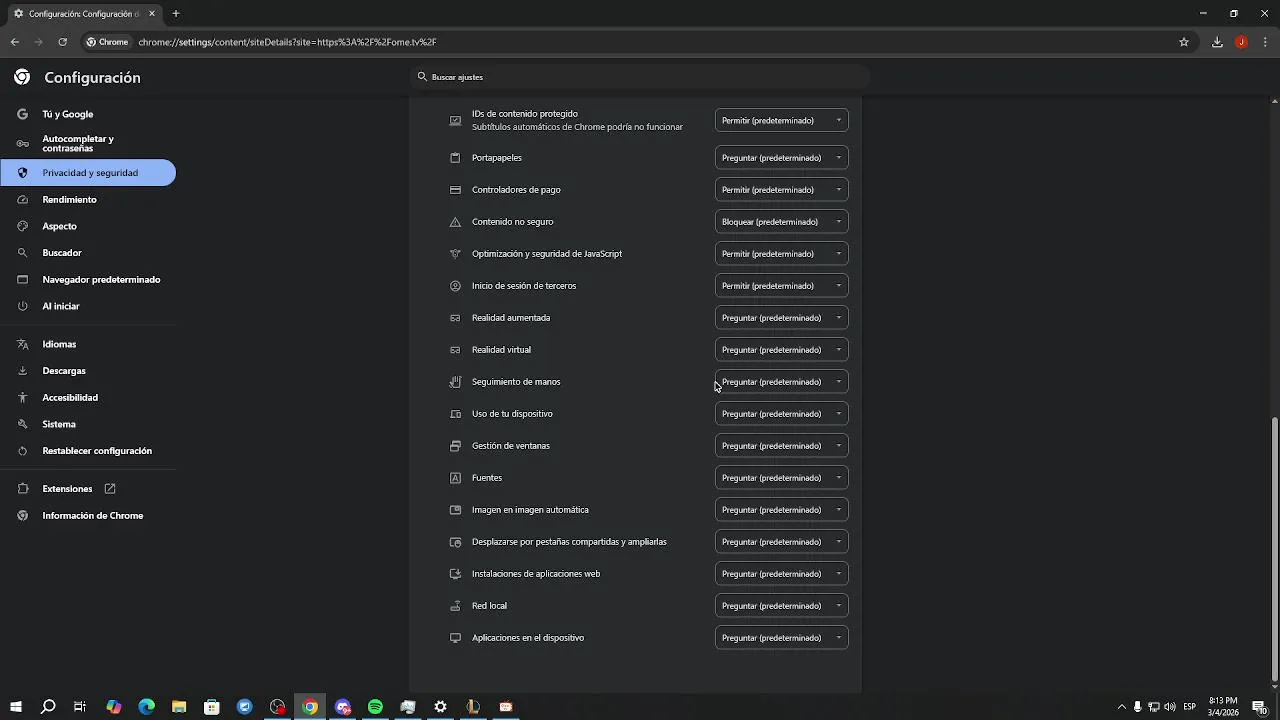Screen dimensions: 1280x720
Task: Click the browser back arrow
Action: point(15,42)
